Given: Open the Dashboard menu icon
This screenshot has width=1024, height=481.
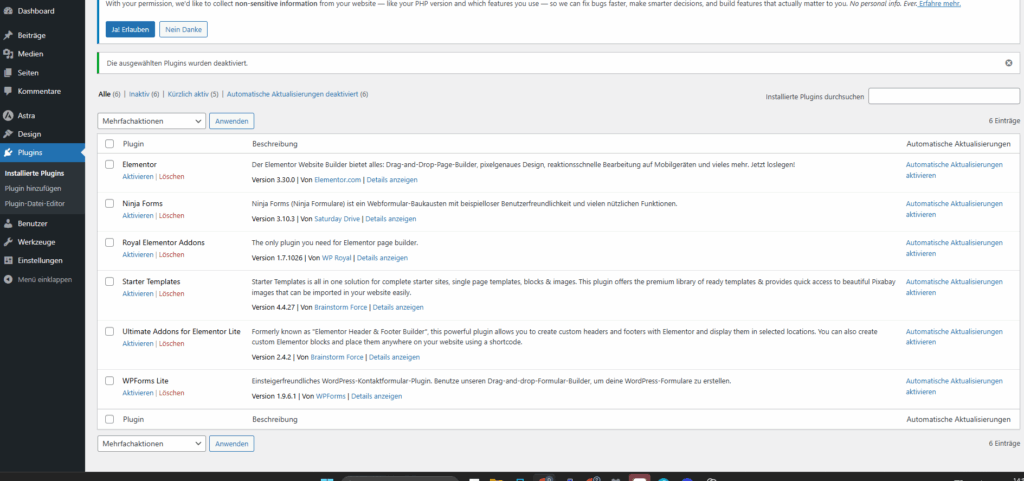Looking at the screenshot, I should (8, 11).
